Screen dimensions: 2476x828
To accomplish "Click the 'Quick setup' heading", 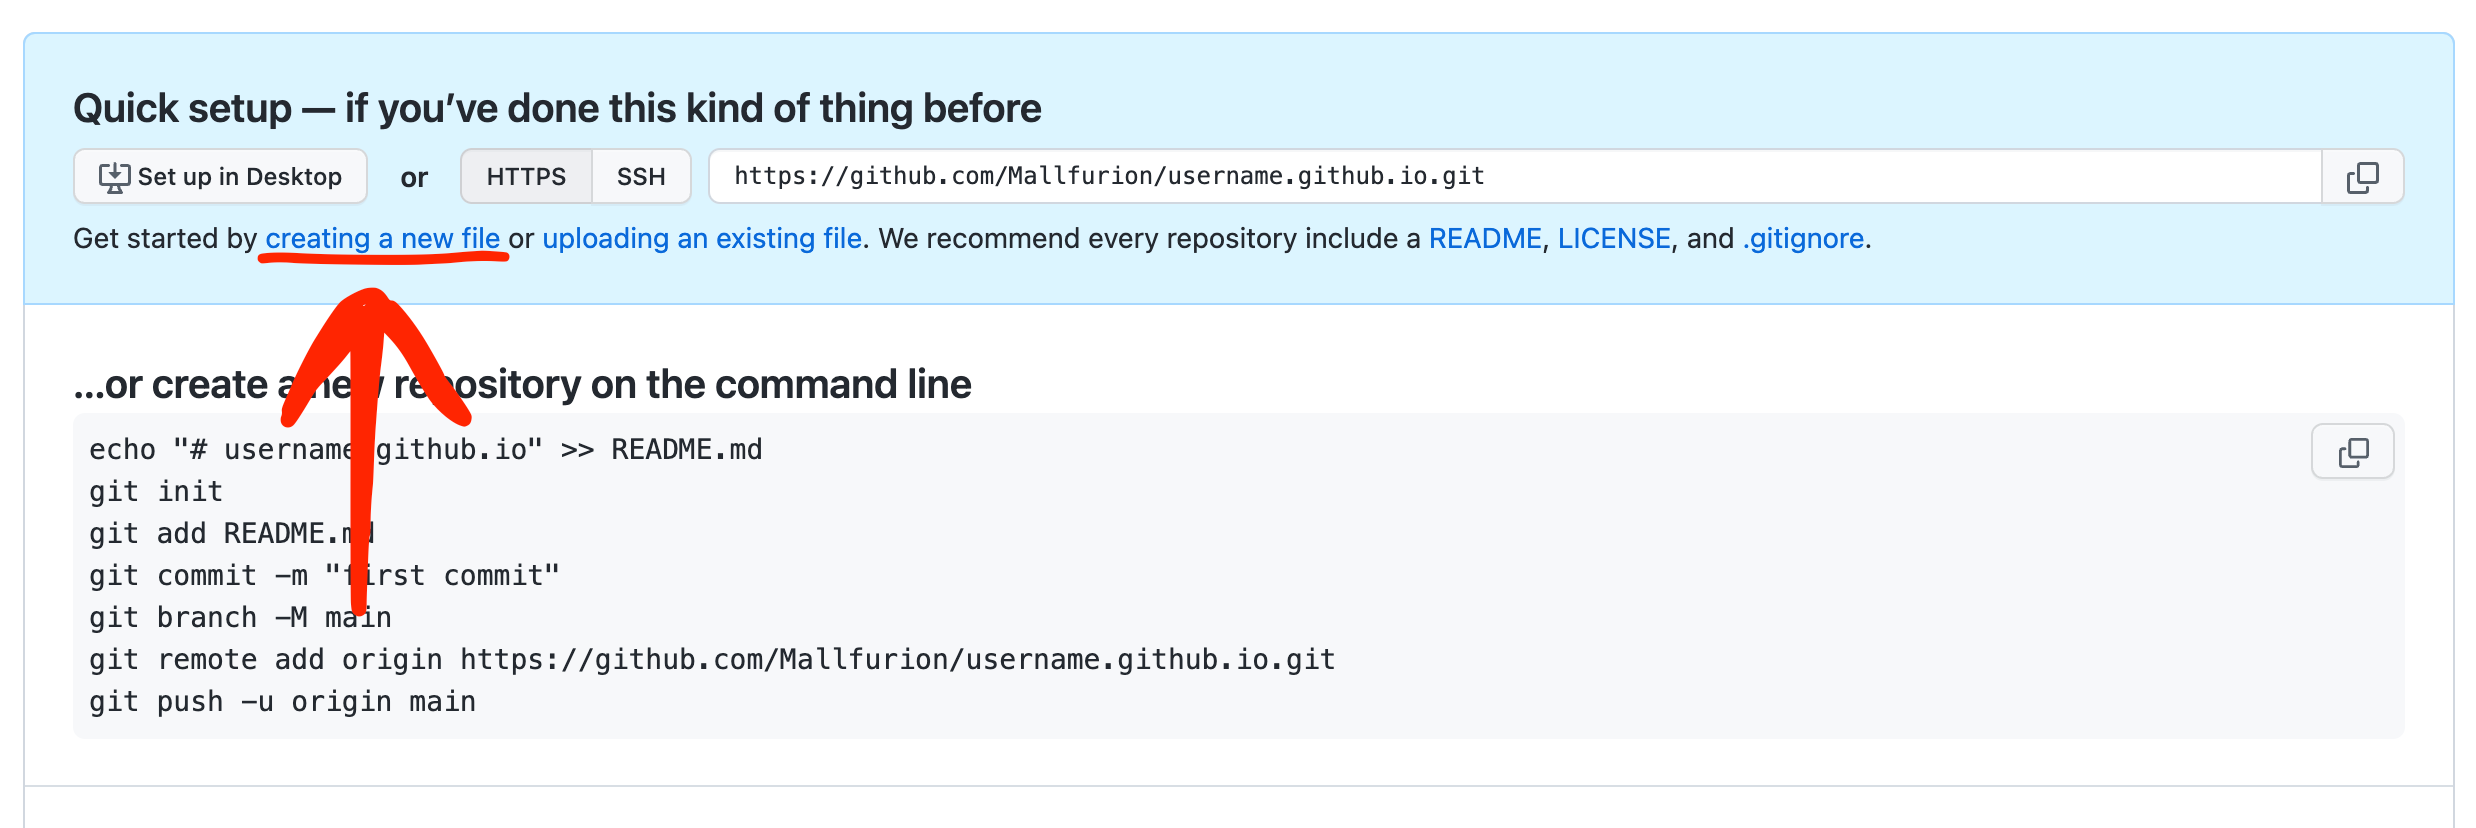I will pos(557,108).
